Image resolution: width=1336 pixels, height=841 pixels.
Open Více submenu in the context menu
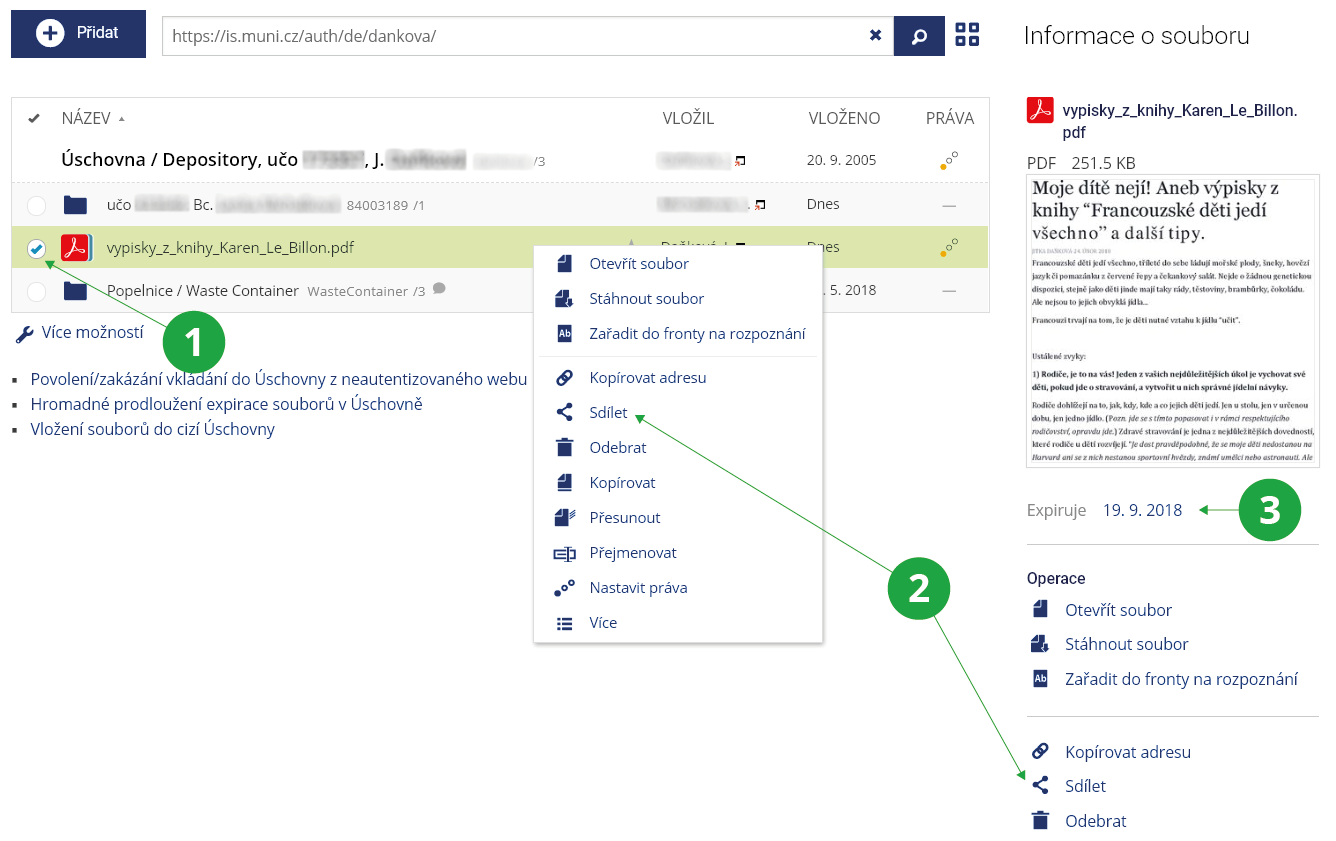(602, 623)
